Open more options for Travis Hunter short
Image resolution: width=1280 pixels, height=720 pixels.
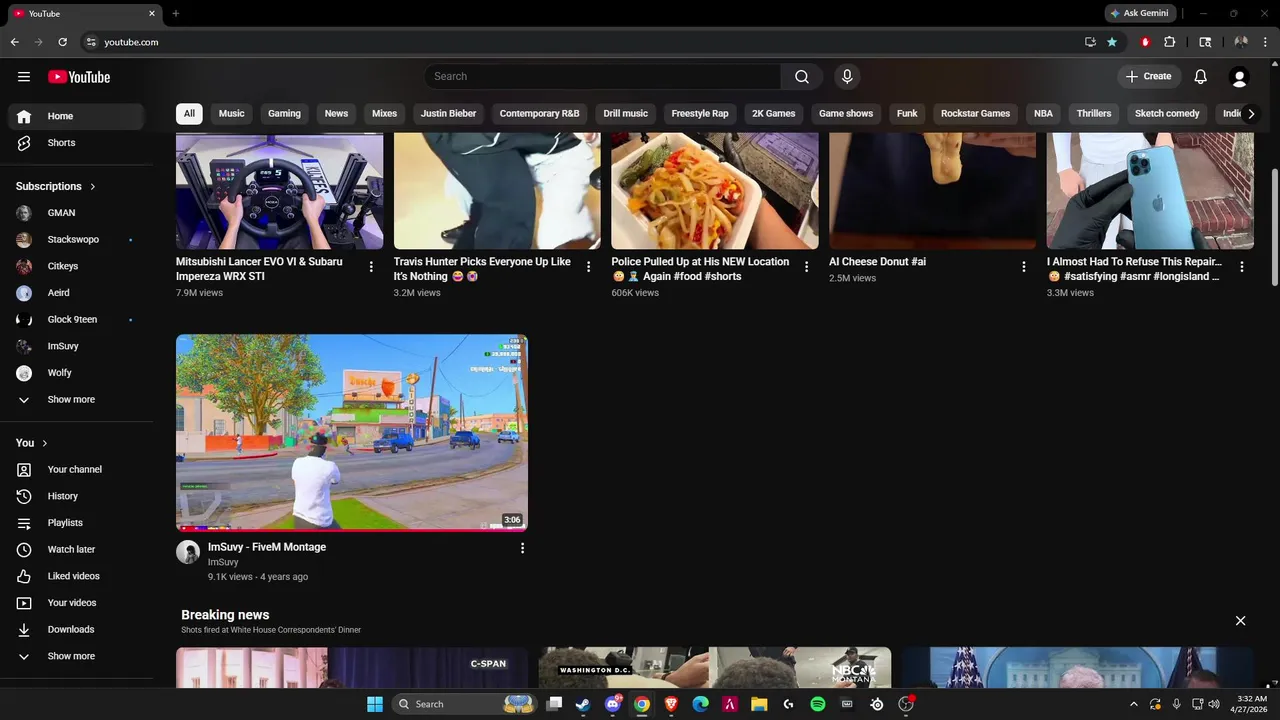point(588,267)
